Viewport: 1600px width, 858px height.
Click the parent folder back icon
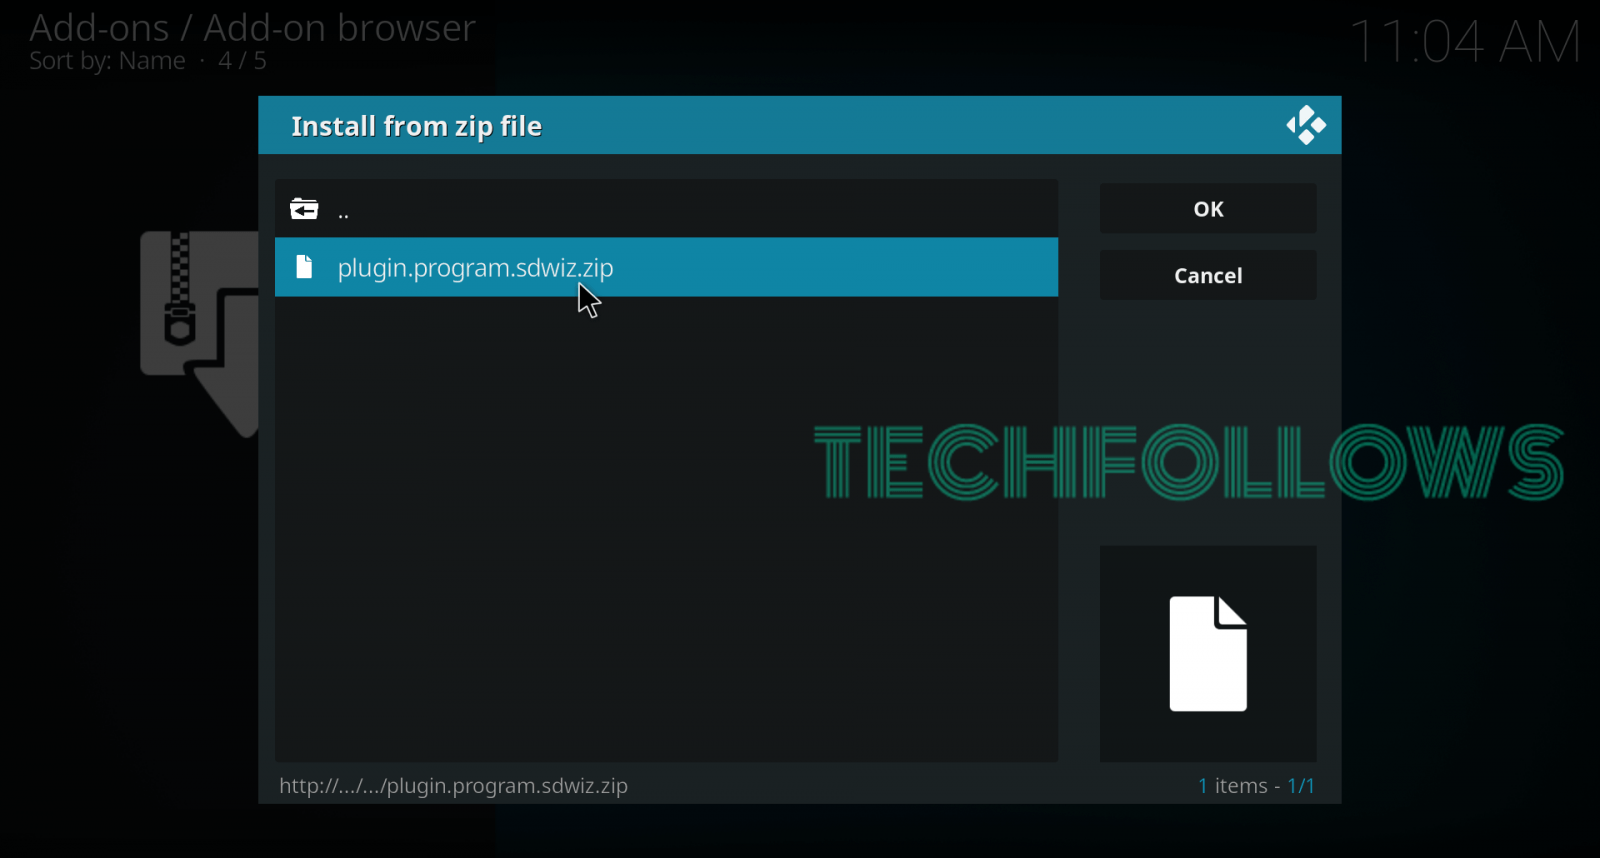coord(304,209)
